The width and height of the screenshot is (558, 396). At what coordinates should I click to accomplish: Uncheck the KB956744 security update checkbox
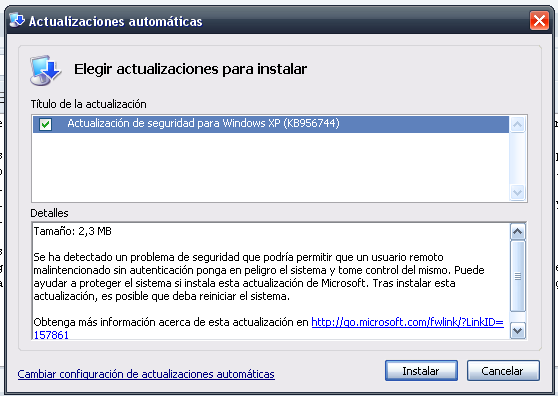tap(46, 124)
